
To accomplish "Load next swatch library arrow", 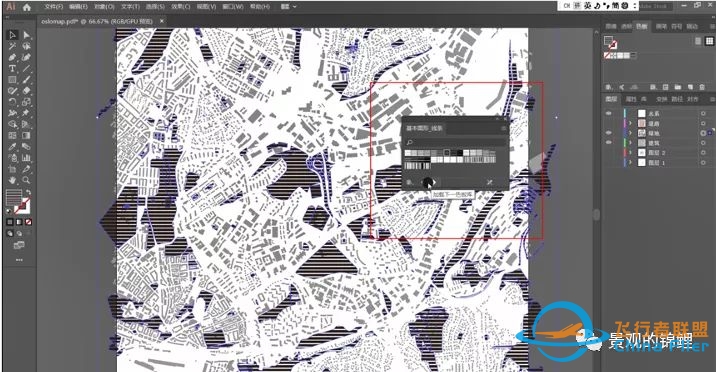I will click(434, 183).
